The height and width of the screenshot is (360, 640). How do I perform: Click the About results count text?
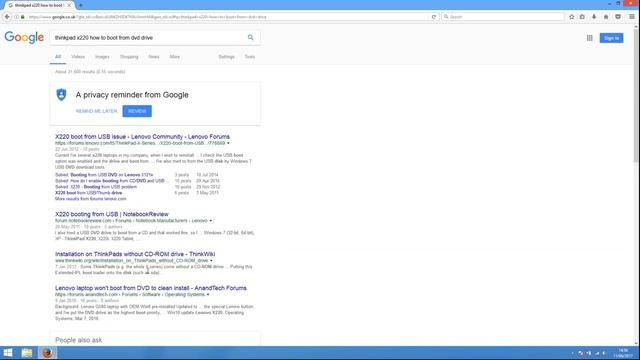90,72
